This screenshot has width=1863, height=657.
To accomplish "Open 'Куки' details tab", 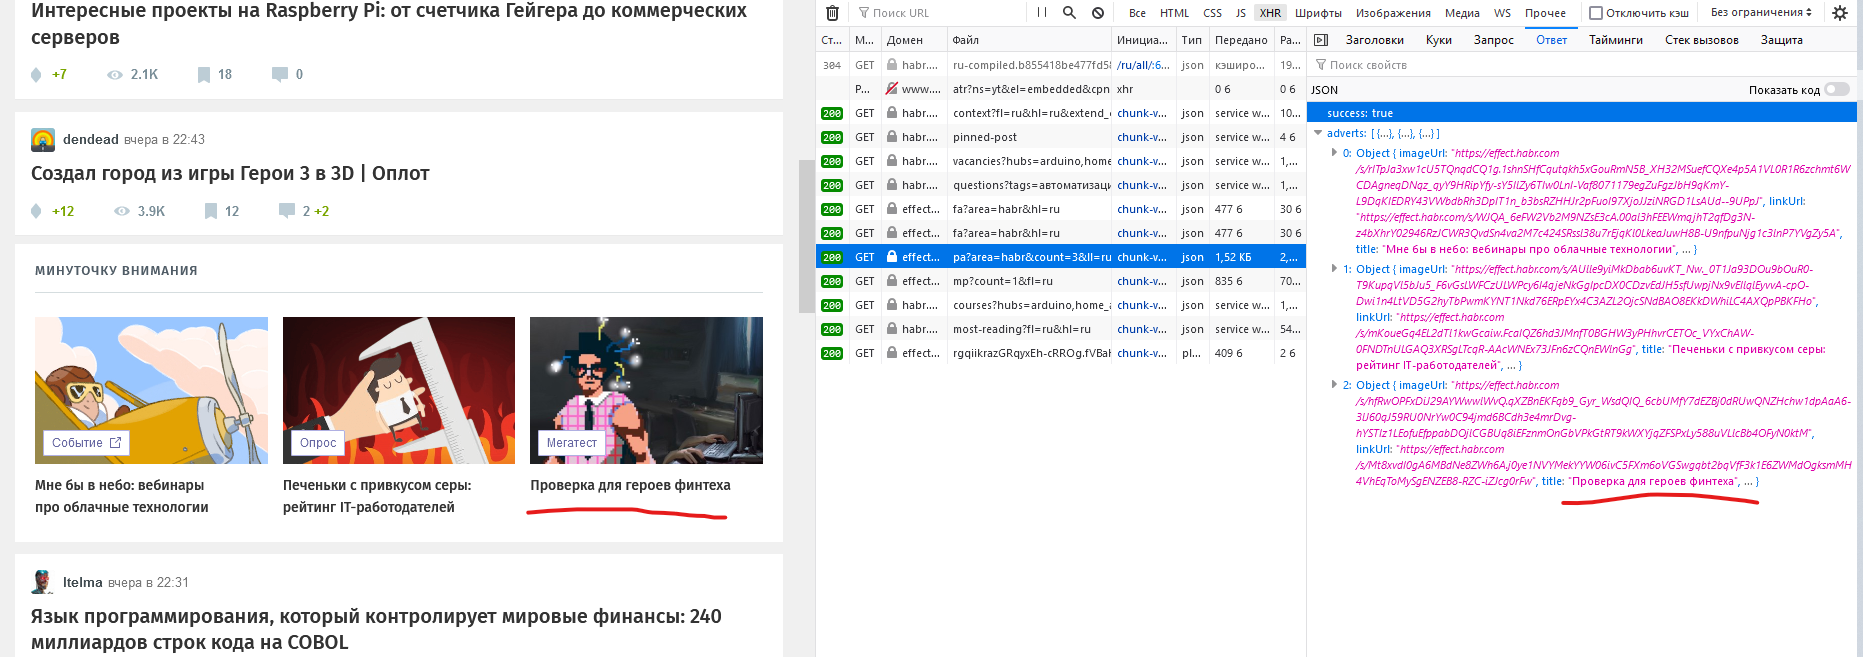I will 1439,40.
